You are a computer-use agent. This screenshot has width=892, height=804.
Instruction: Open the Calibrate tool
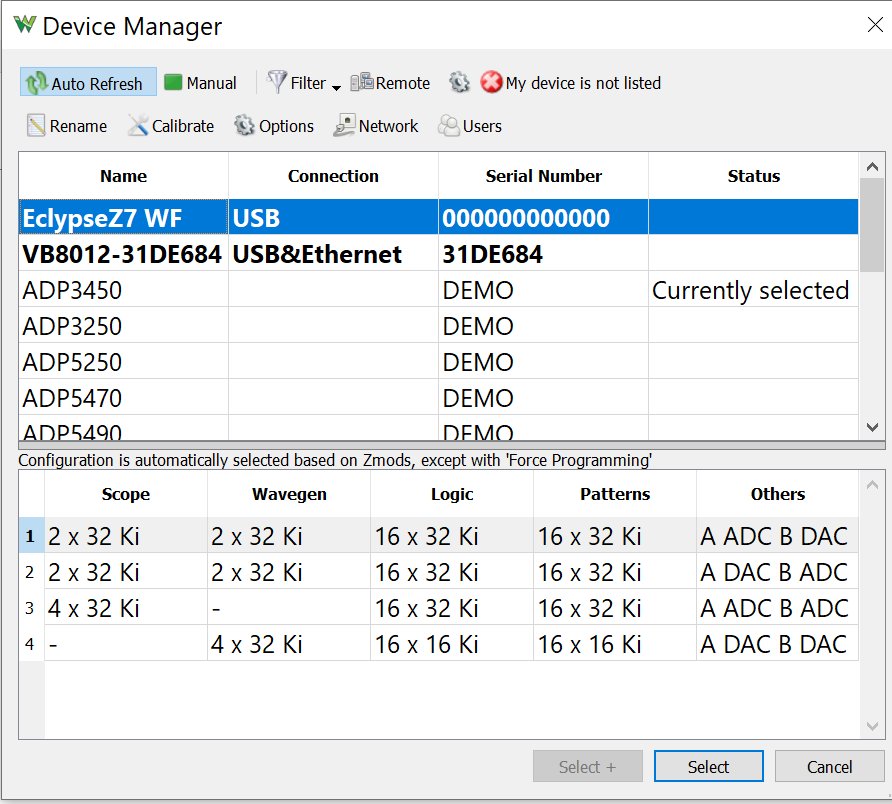(x=171, y=126)
